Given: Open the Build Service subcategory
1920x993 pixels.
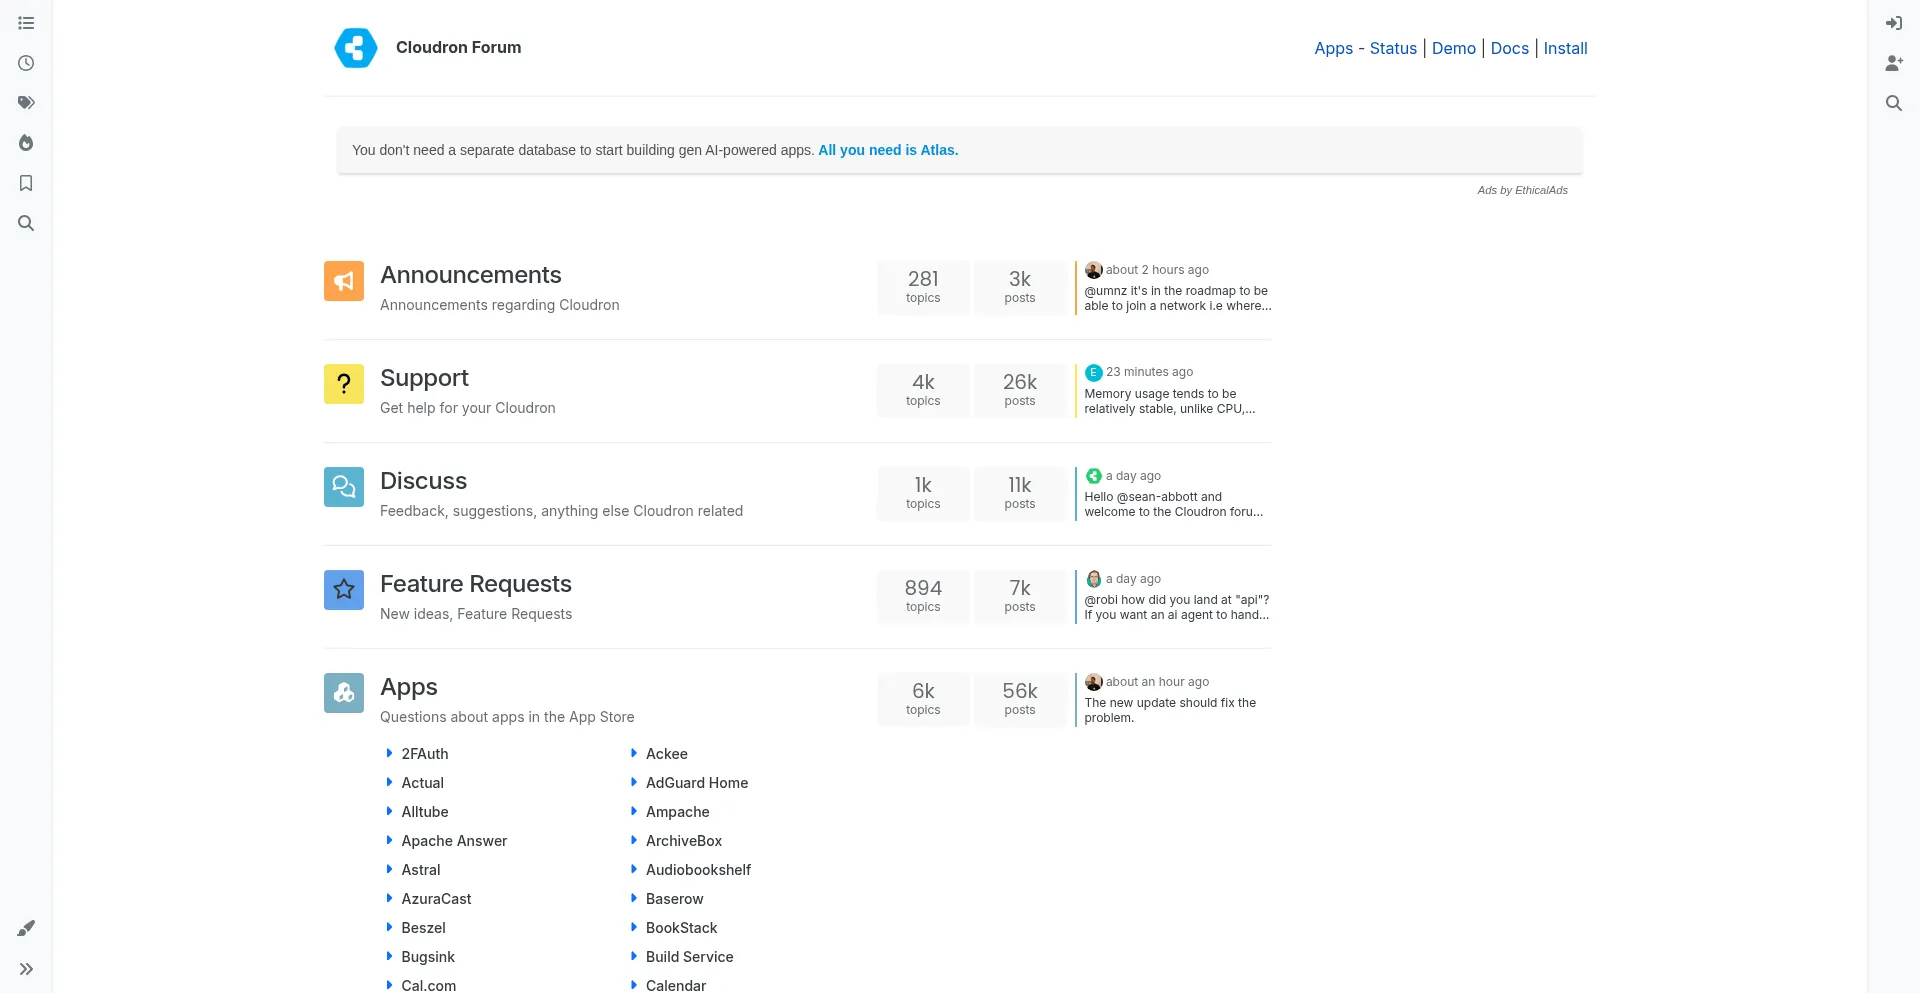Looking at the screenshot, I should 689,957.
